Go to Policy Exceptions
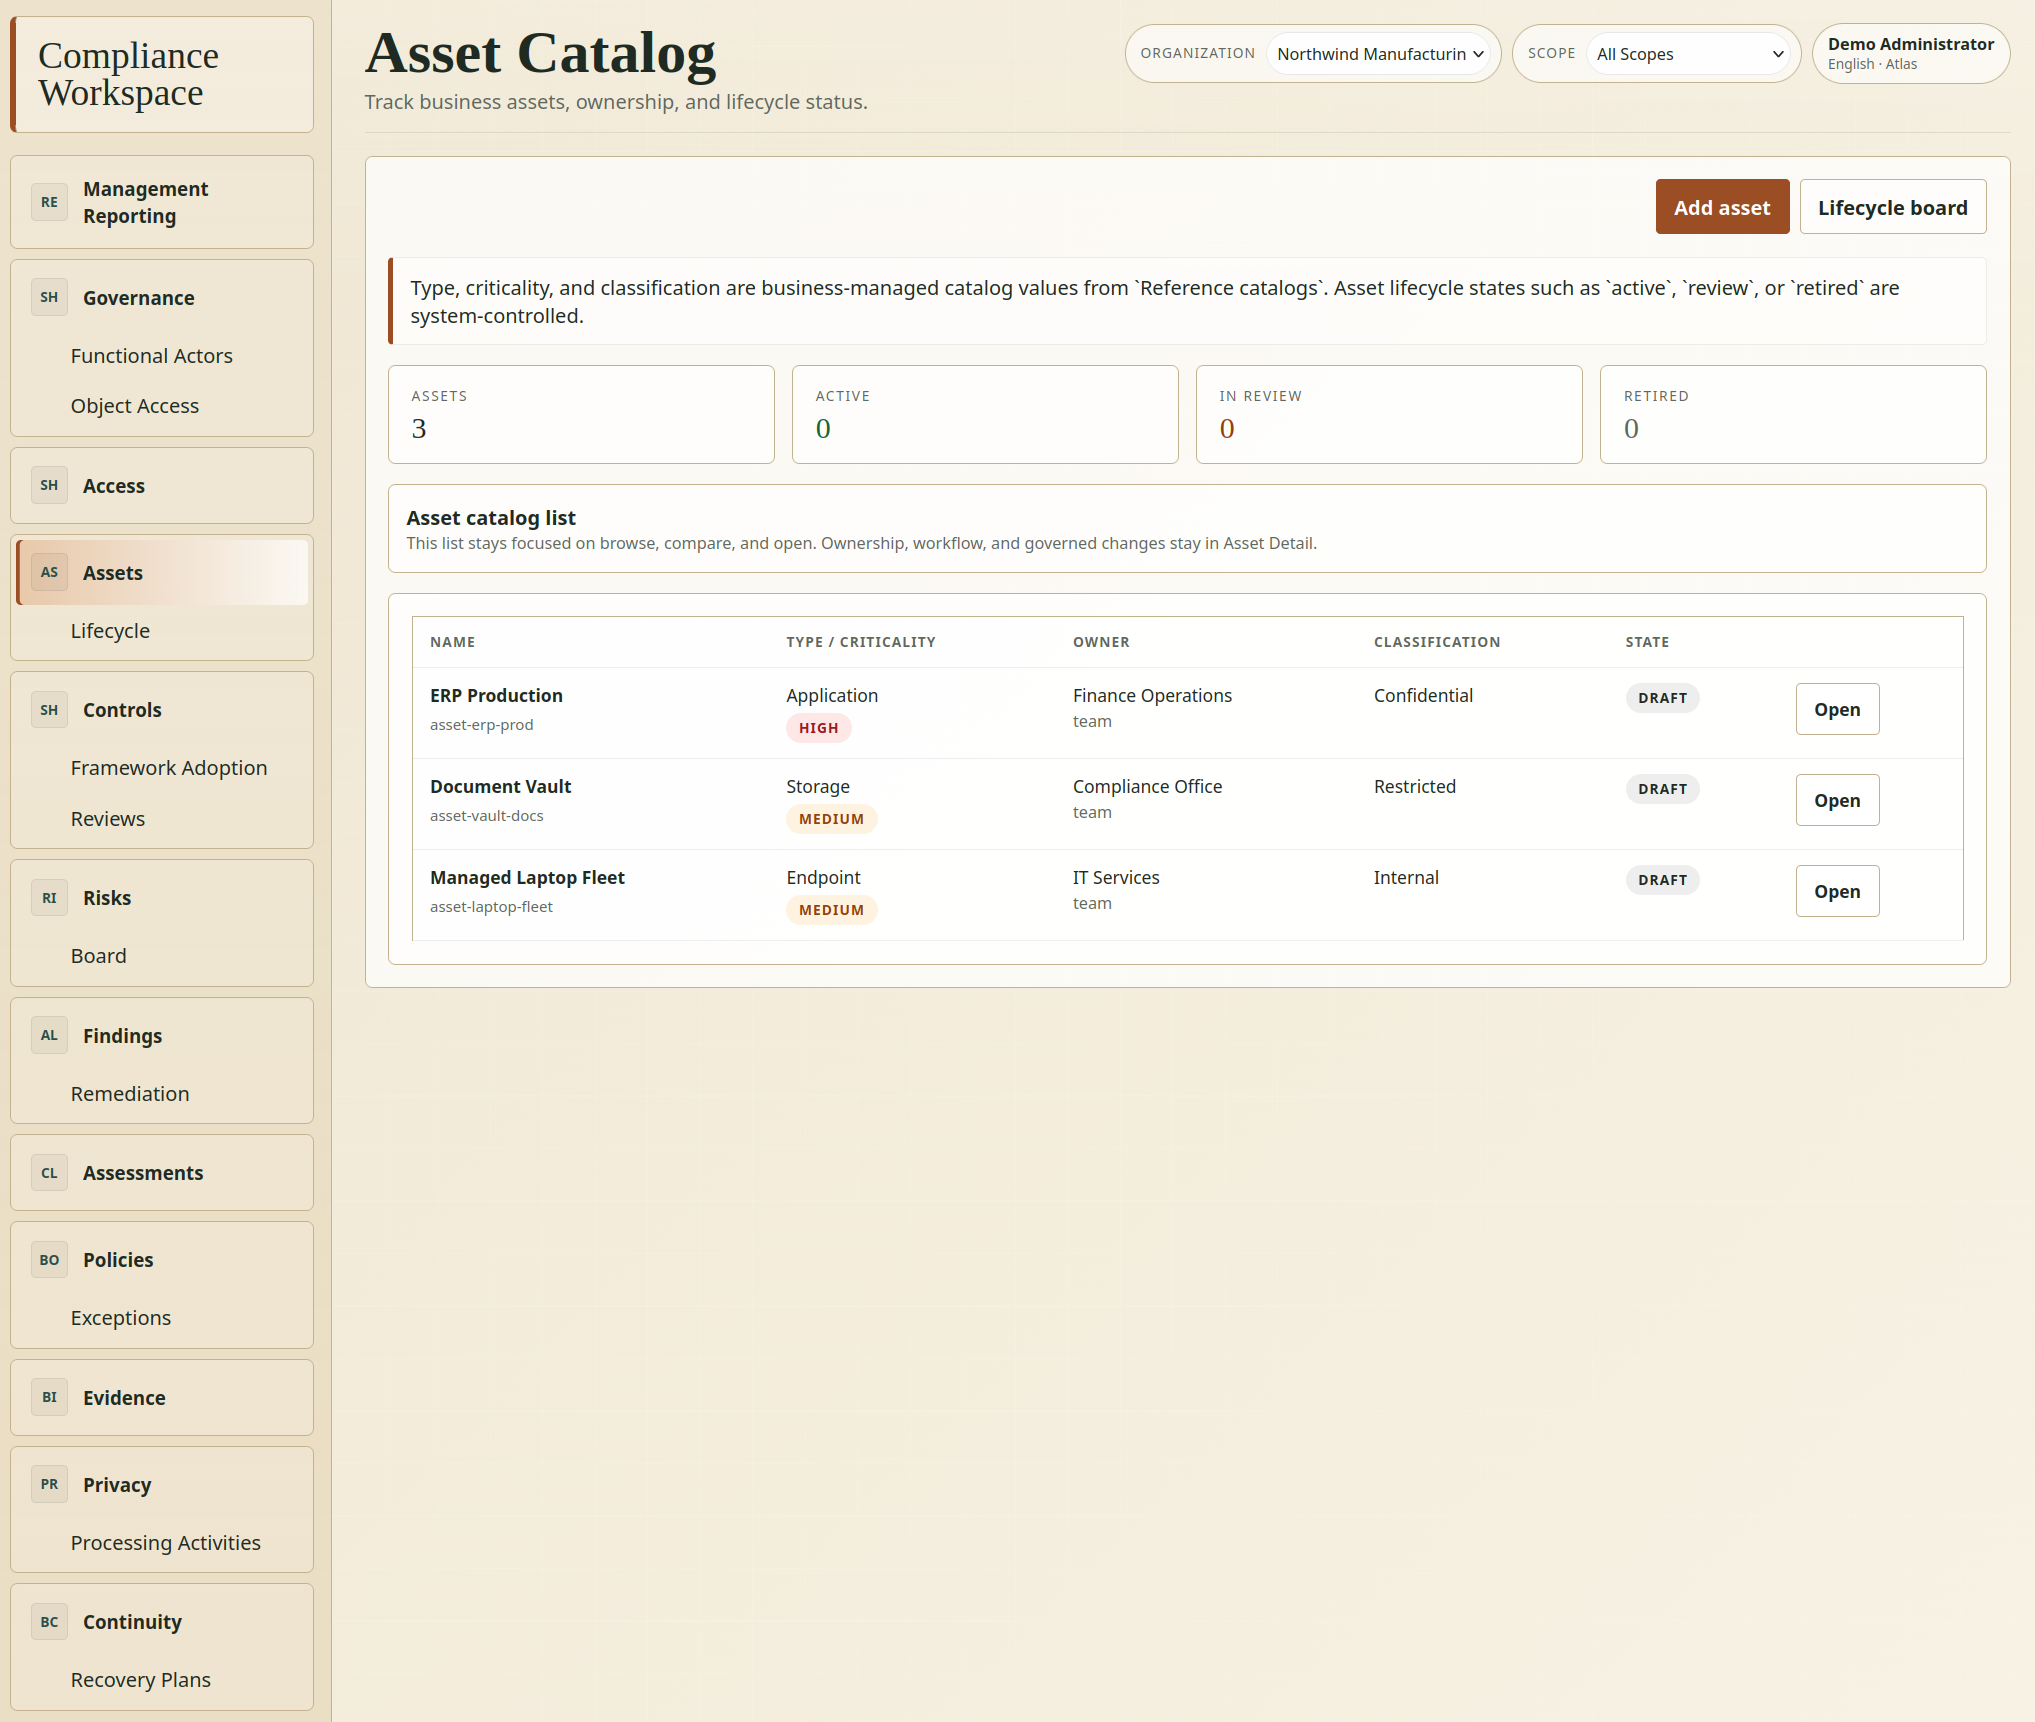This screenshot has height=1722, width=2035. pos(121,1318)
